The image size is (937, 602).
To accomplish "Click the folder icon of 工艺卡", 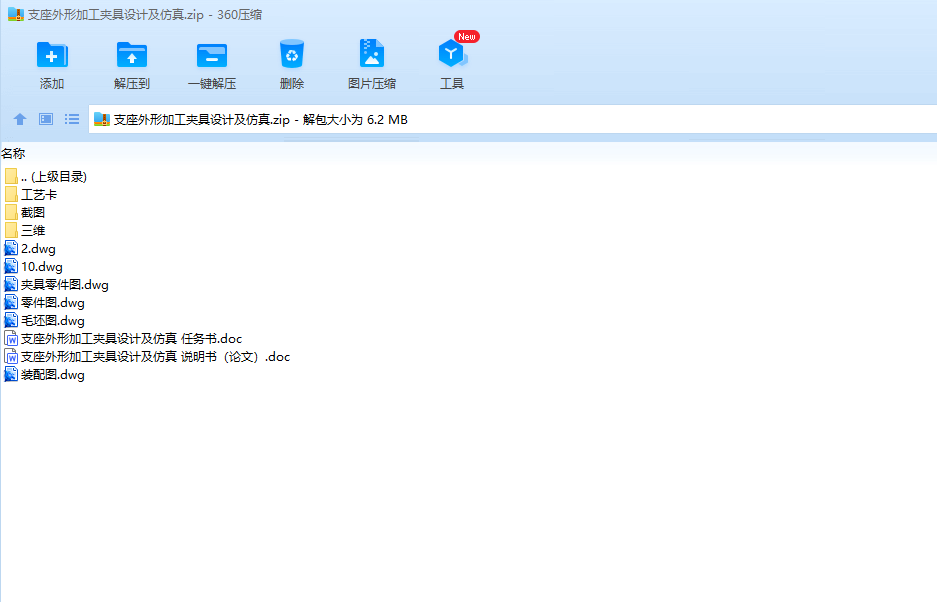I will pos(11,194).
